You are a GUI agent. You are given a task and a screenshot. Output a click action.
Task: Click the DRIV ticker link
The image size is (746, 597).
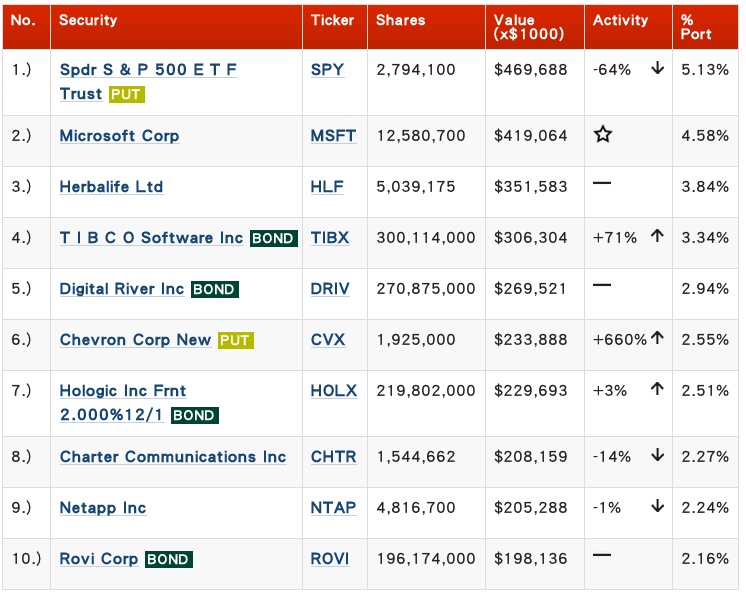click(330, 289)
